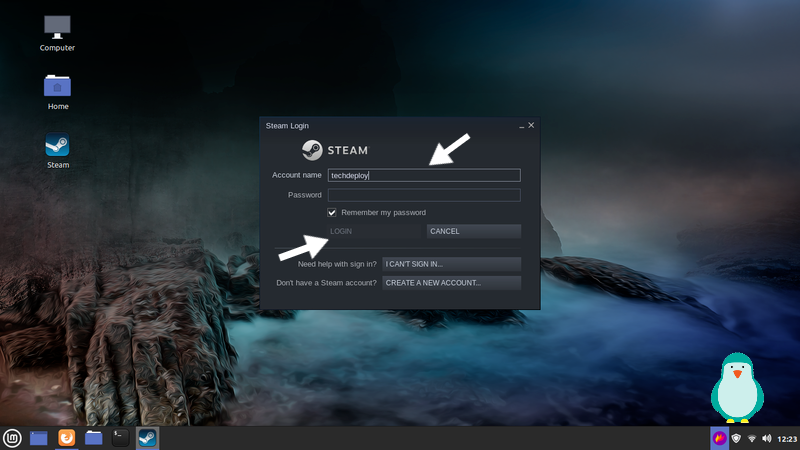The width and height of the screenshot is (800, 450).
Task: Click the show desktop taskbar icon
Action: 39,438
